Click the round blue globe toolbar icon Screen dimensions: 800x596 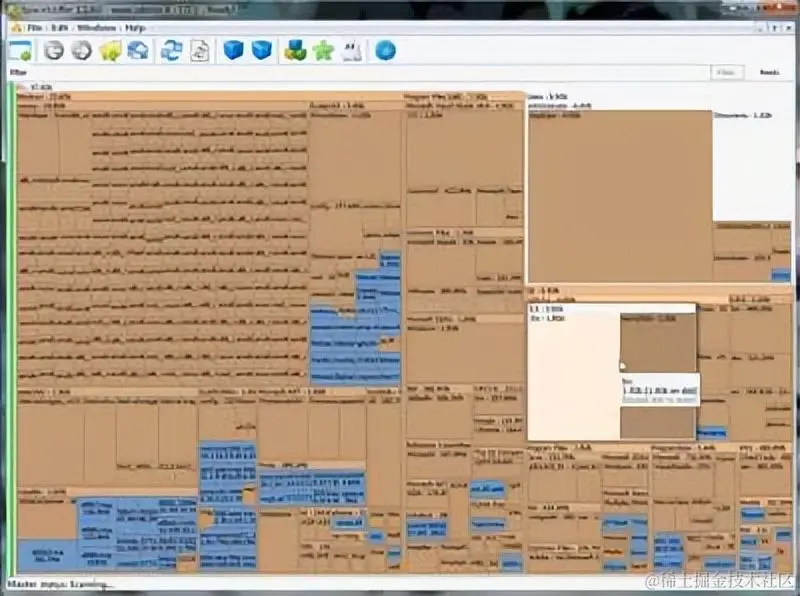[x=386, y=51]
